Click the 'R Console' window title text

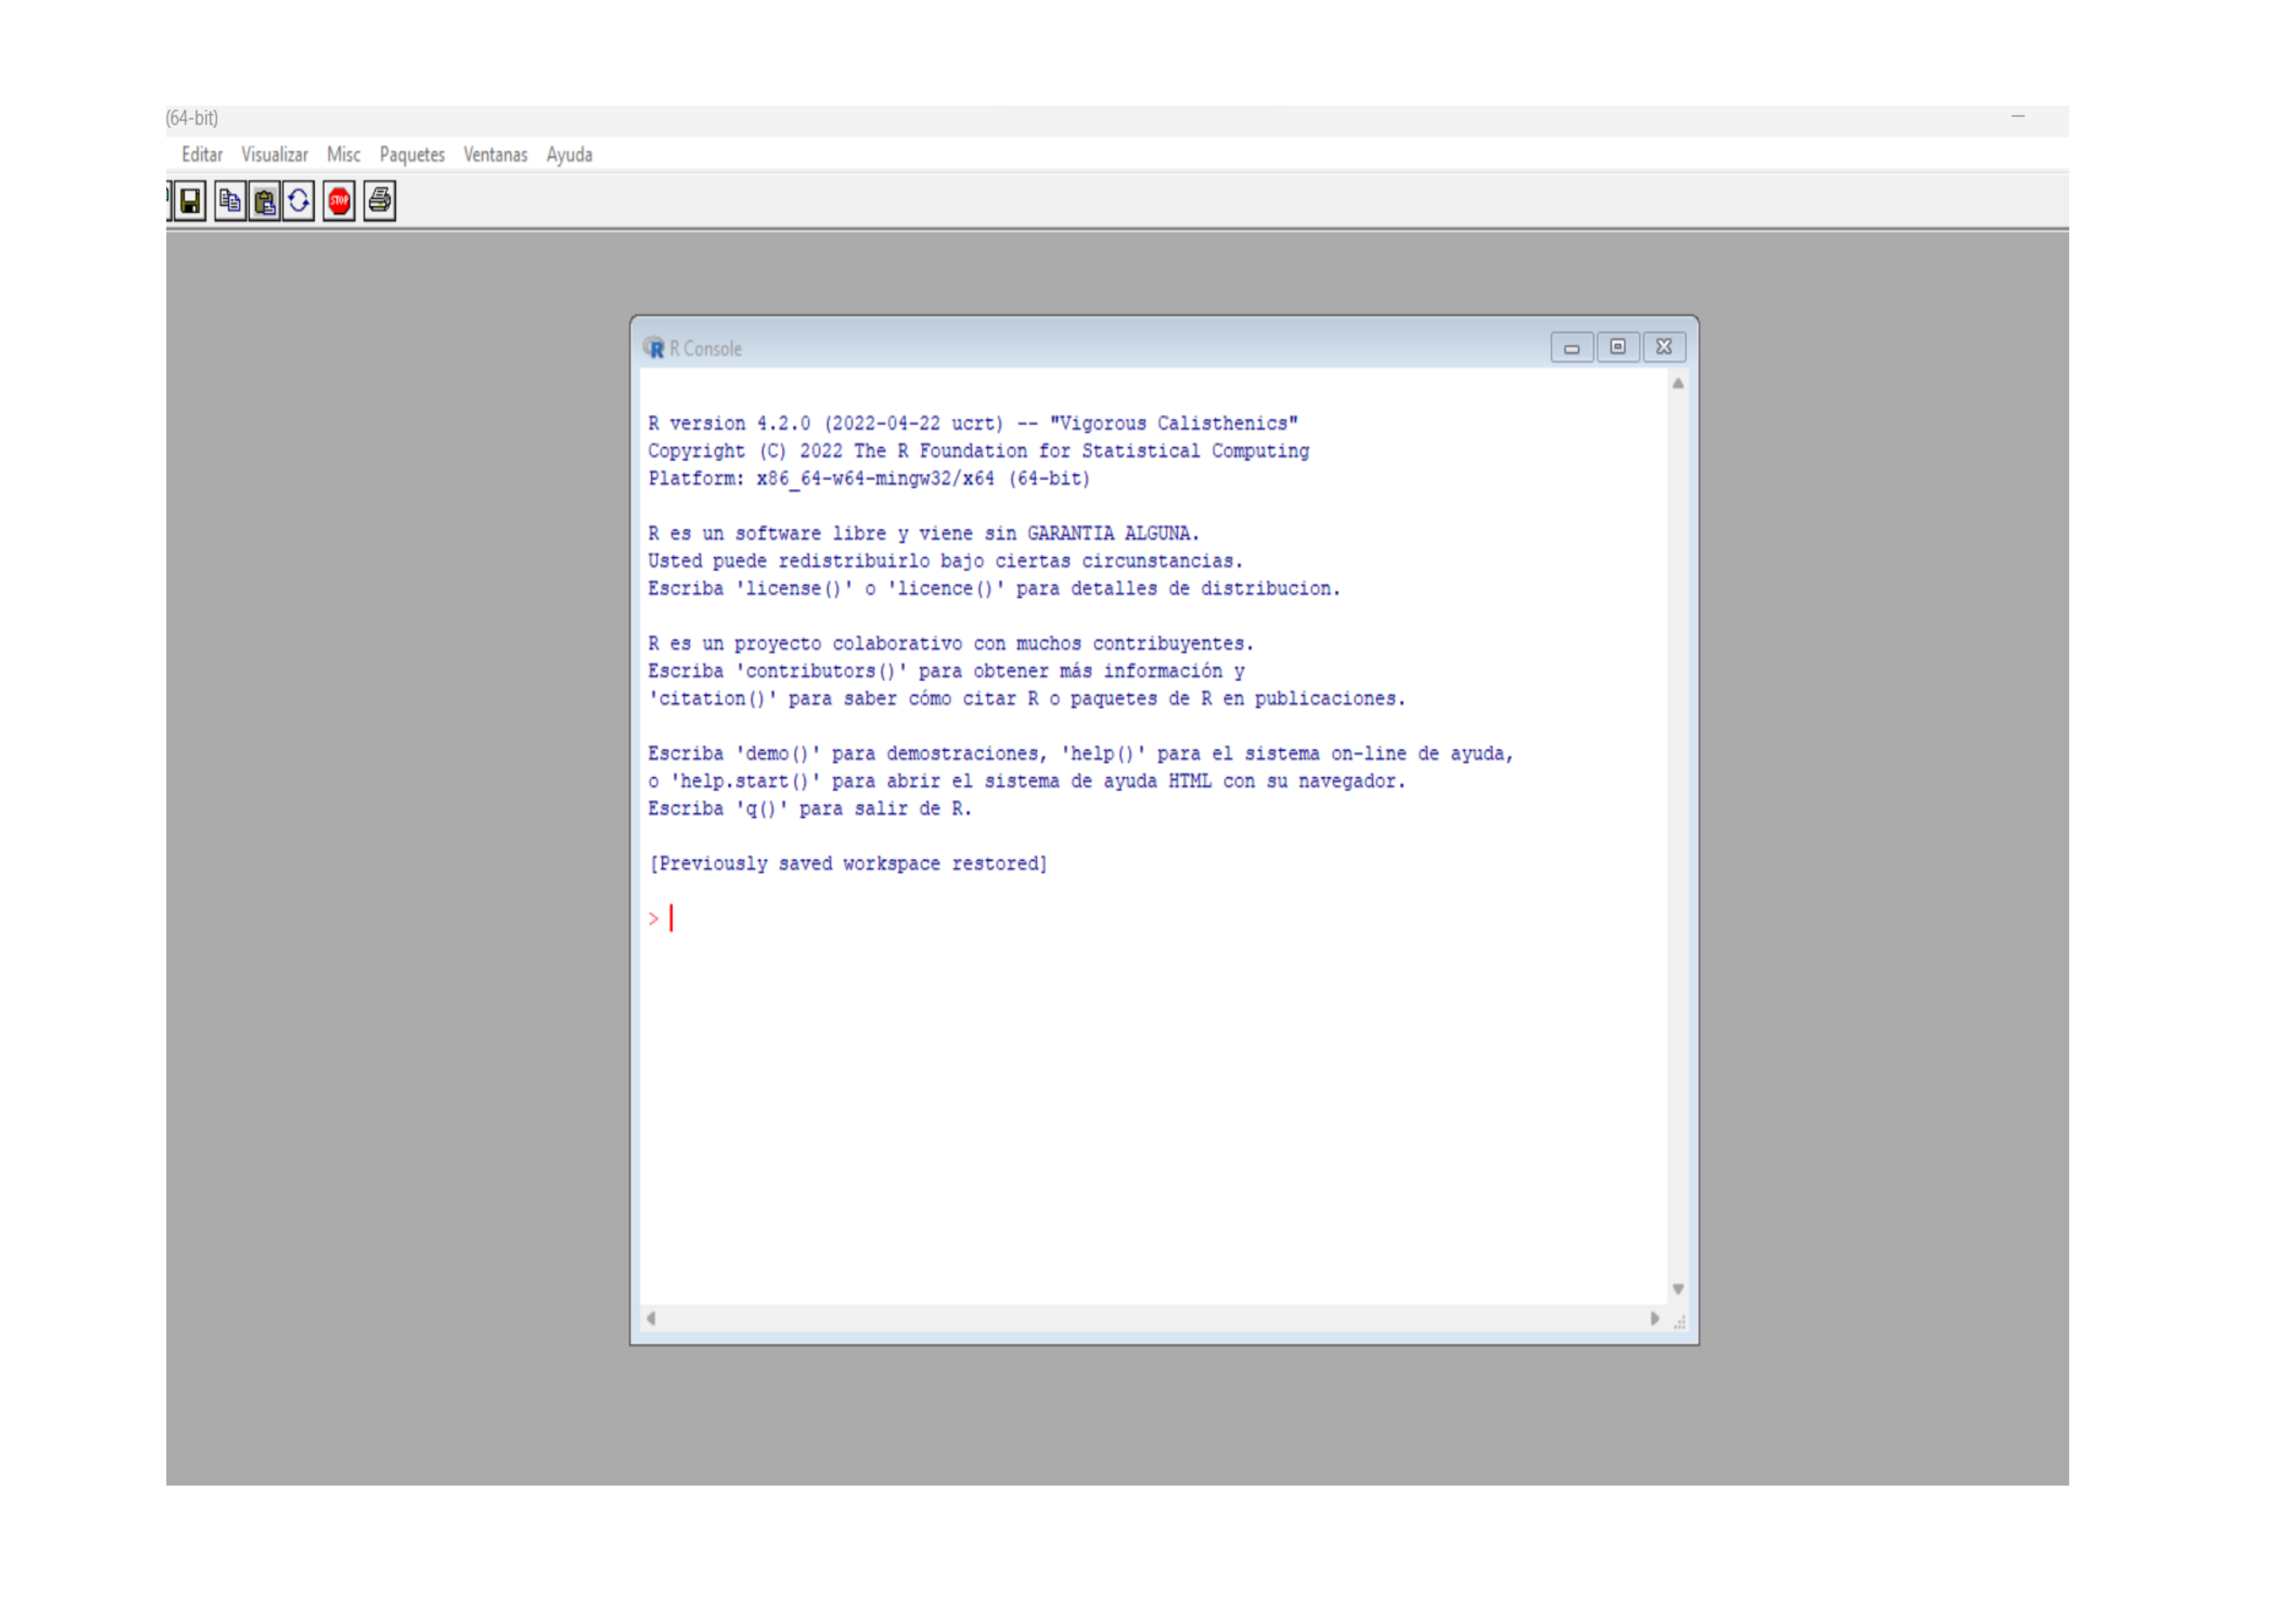pos(706,349)
